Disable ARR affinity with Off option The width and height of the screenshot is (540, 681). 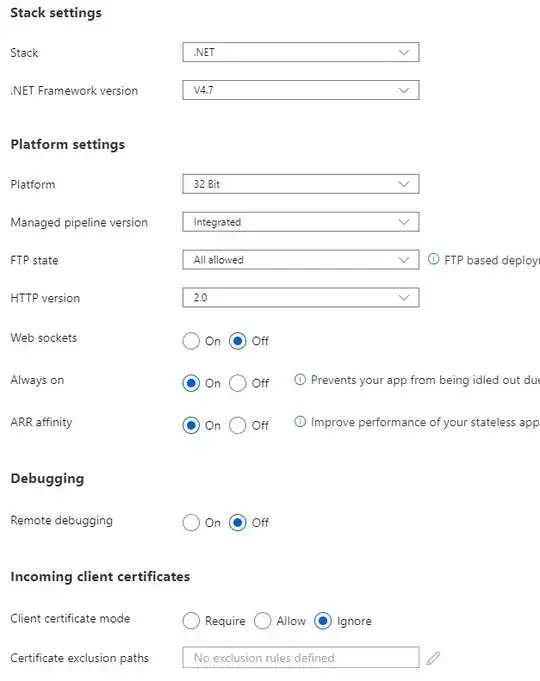[238, 425]
